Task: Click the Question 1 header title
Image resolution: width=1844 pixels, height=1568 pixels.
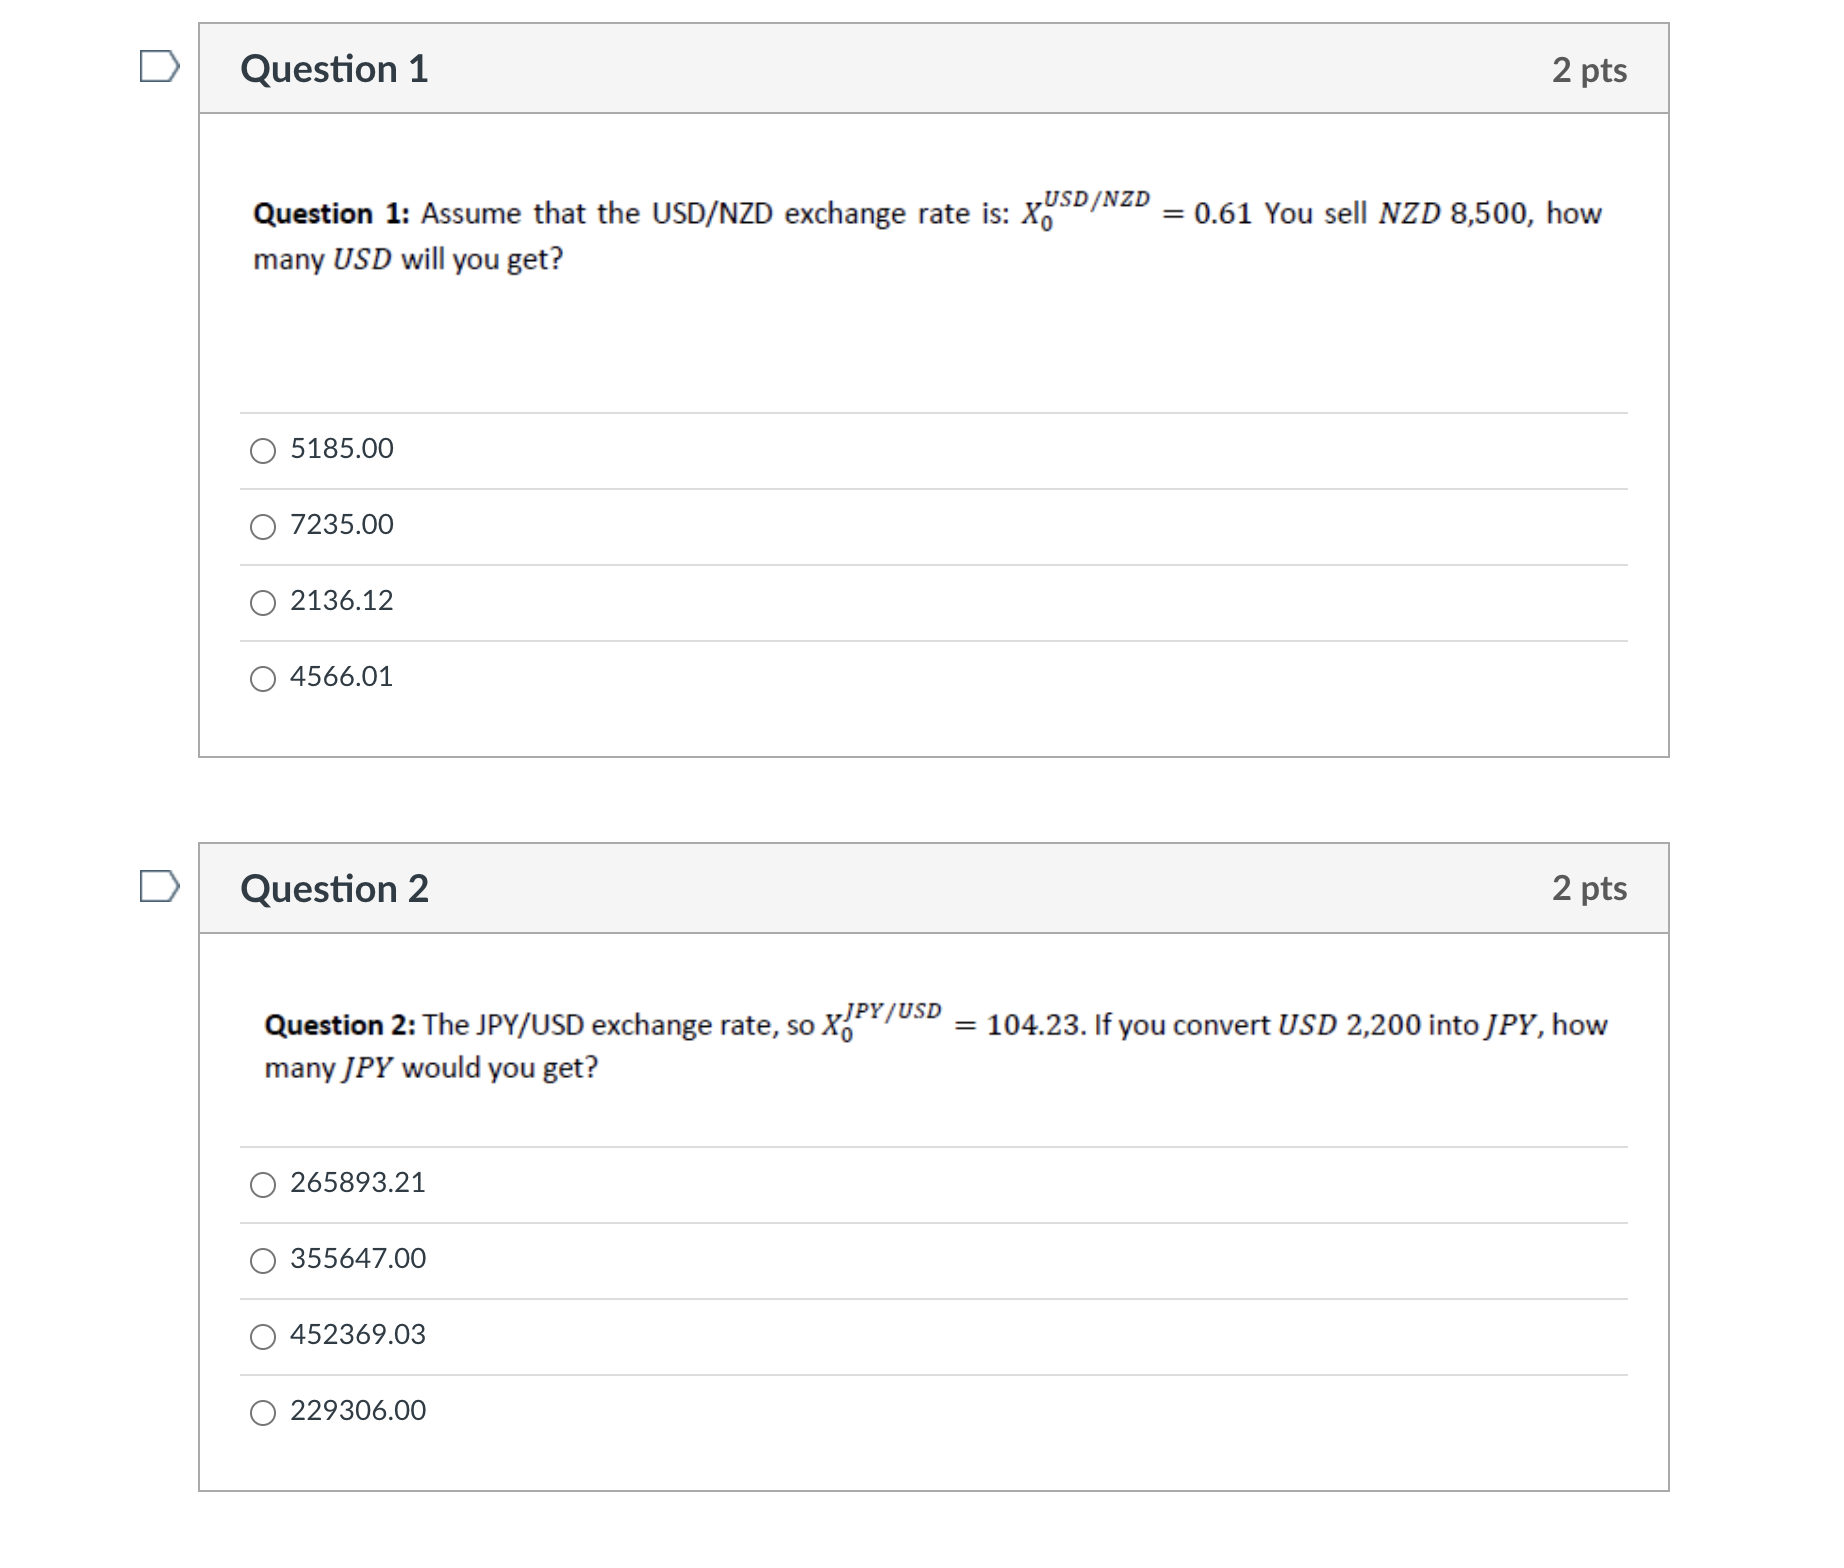Action: click(x=336, y=68)
